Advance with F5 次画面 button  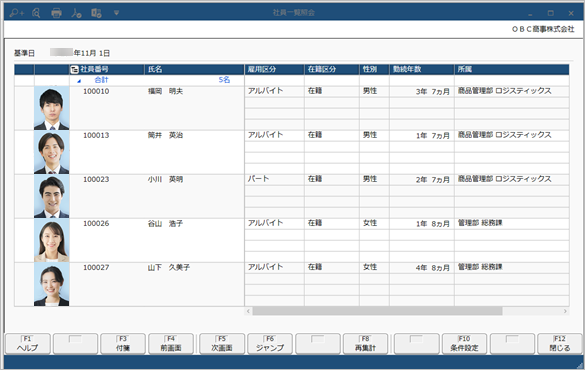click(222, 344)
